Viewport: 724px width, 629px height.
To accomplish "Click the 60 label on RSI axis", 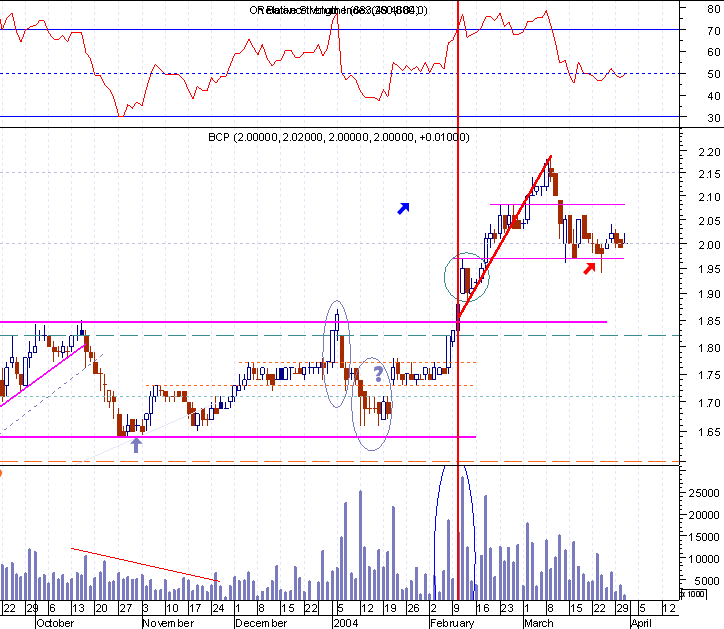I will coord(713,53).
